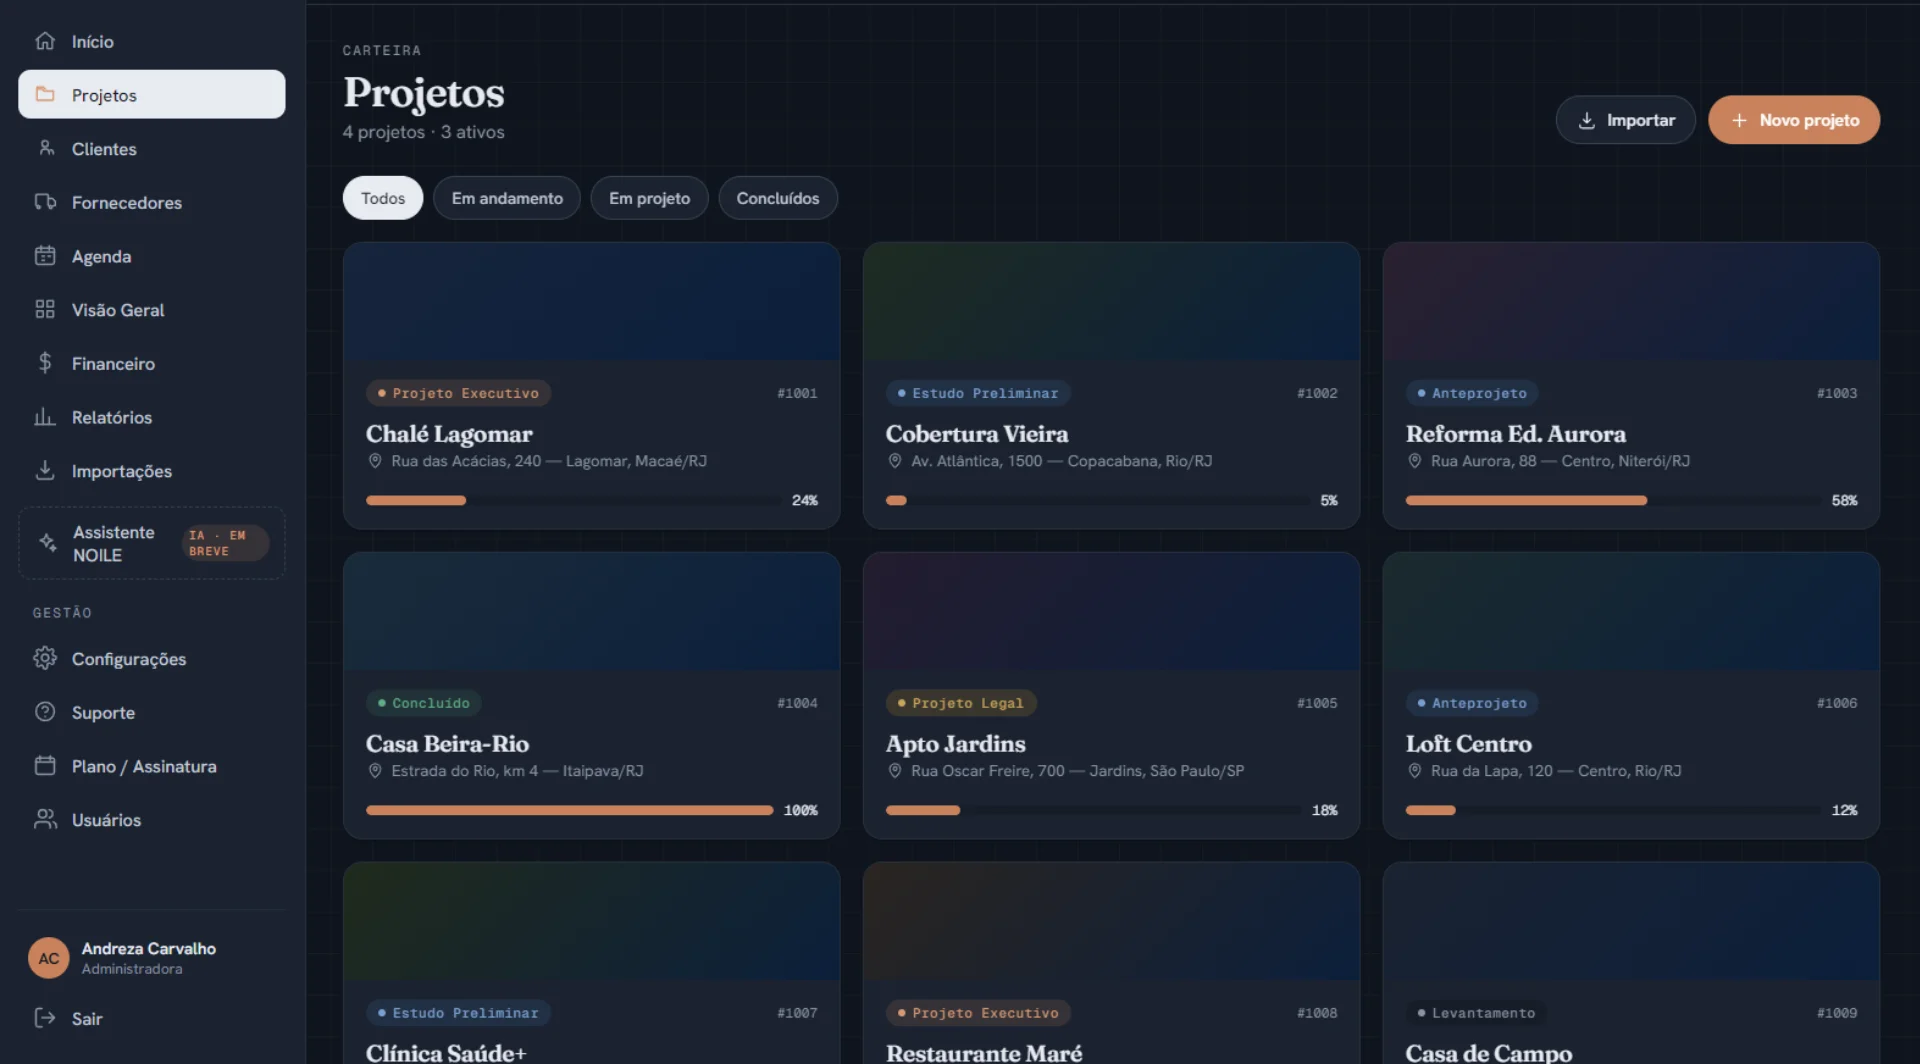Click Reforma Ed. Aurora progress bar

click(1612, 500)
